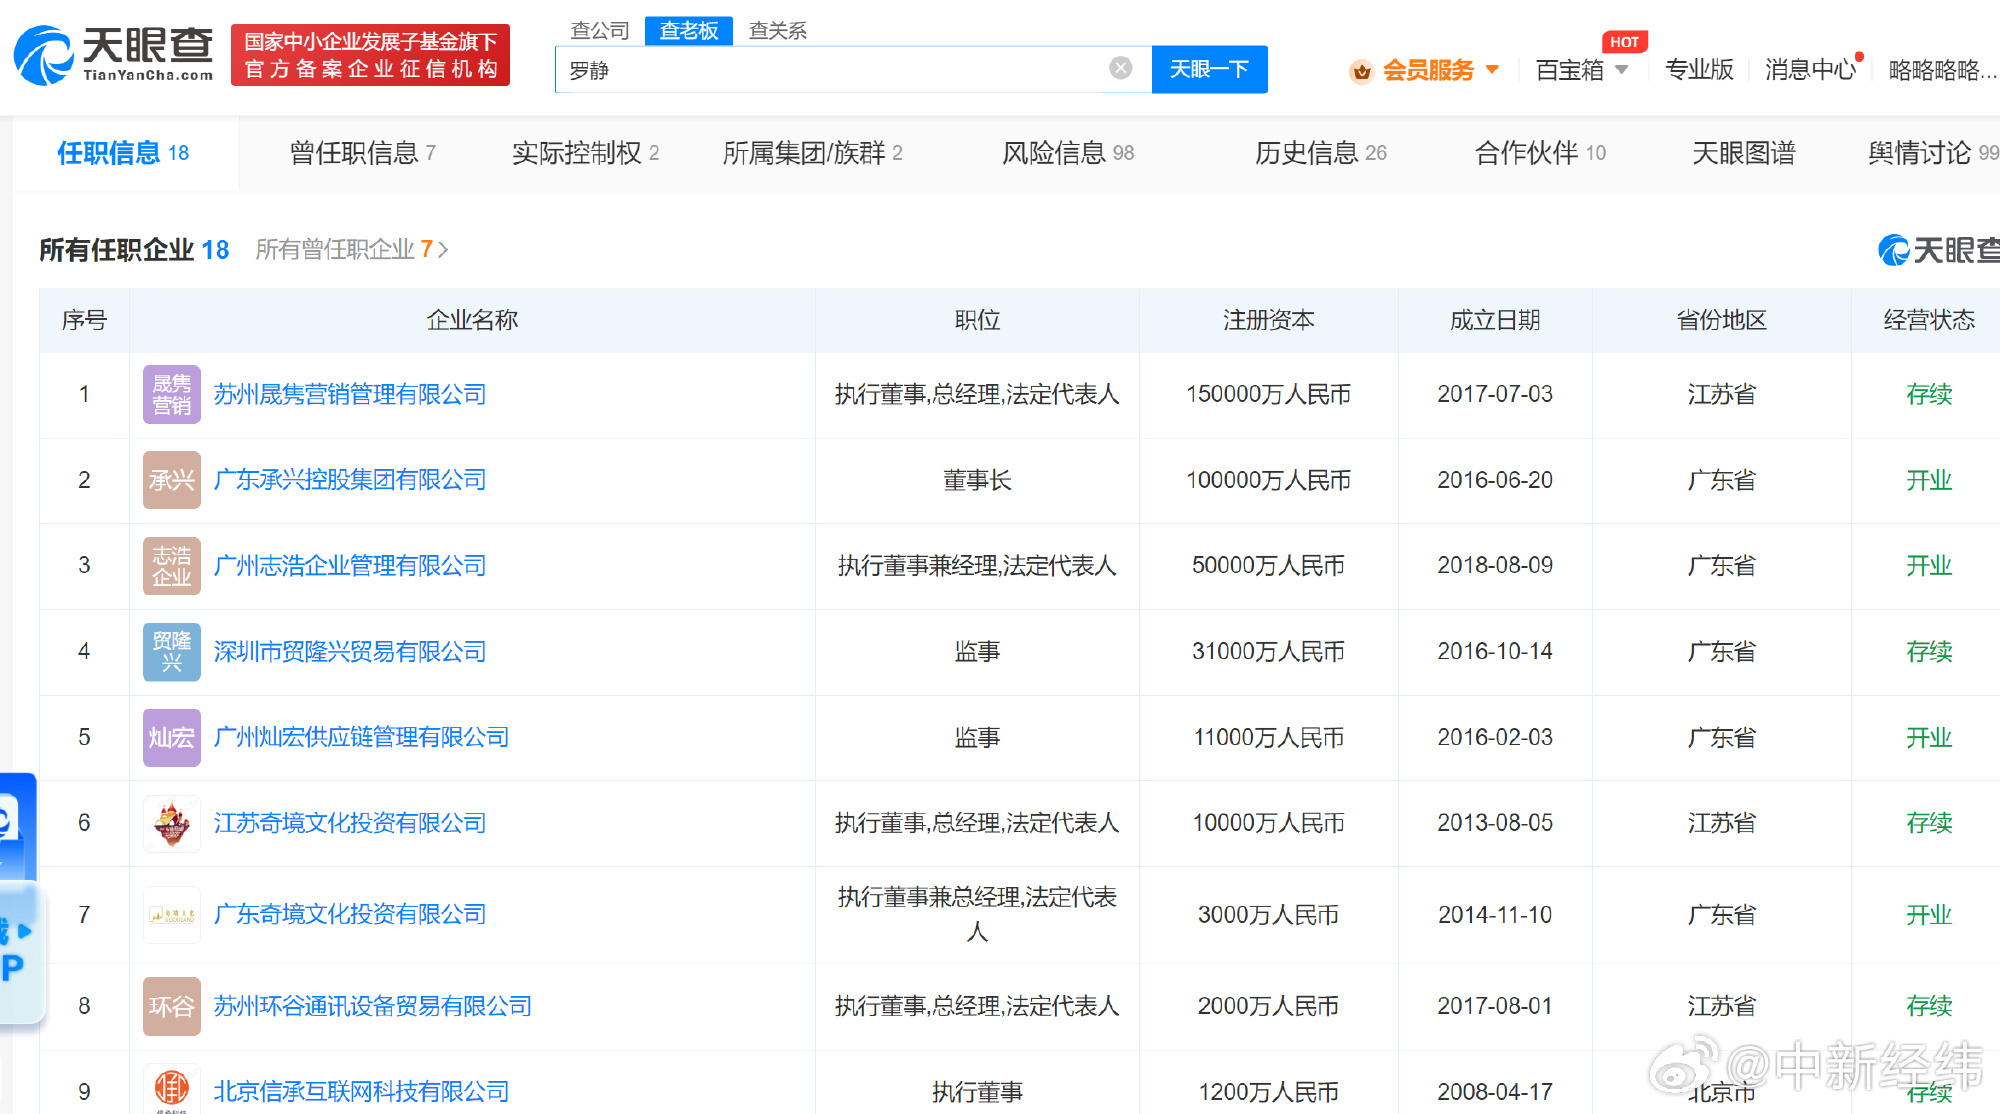The height and width of the screenshot is (1114, 2000).
Task: Click the 天眼一下 search button
Action: point(1209,69)
